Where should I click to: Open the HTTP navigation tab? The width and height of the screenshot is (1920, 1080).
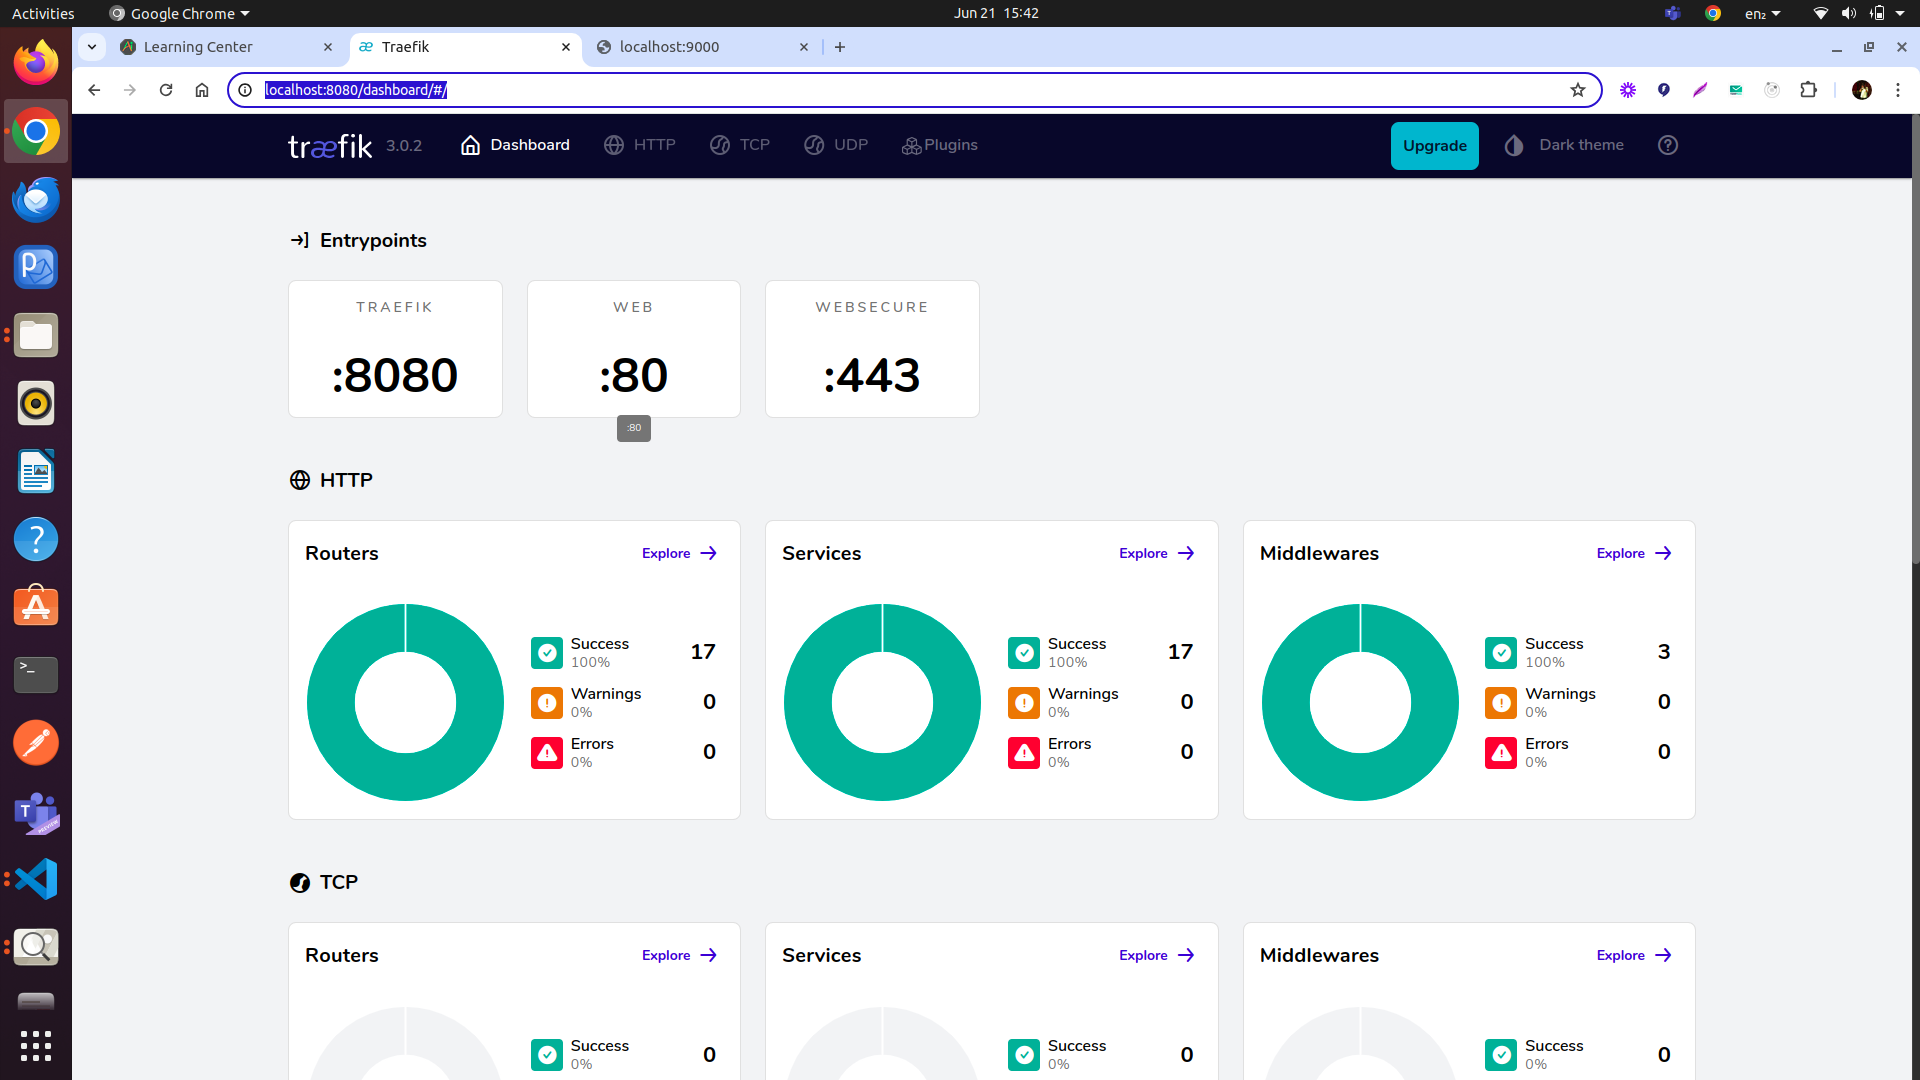(x=640, y=145)
